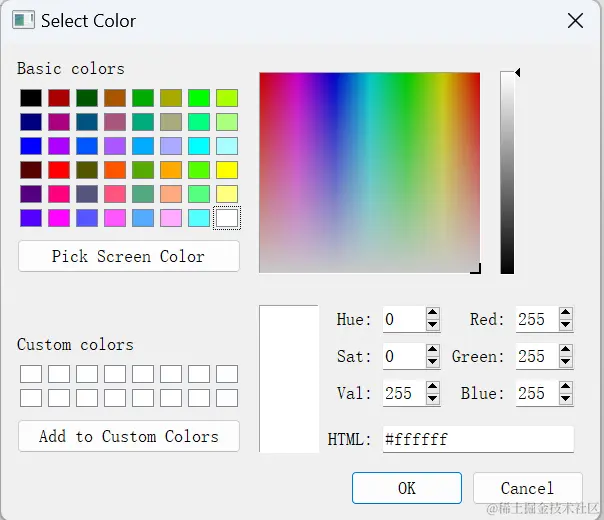Click inside the color spectrum gradient area
Screen dimensions: 604x520
coord(369,172)
